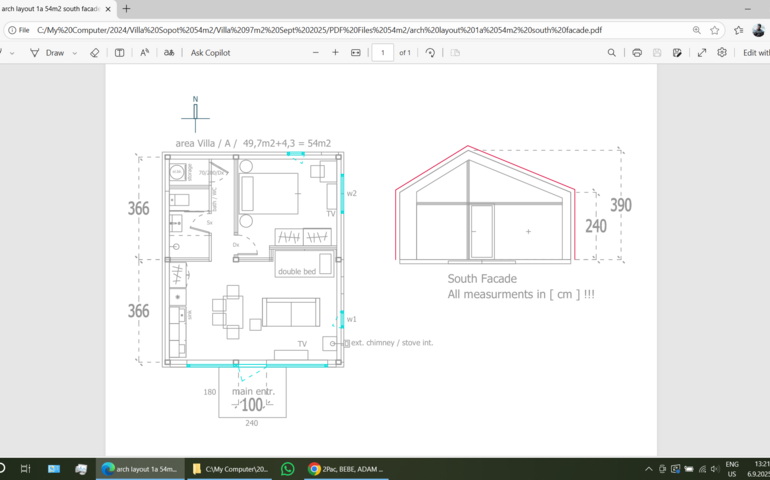Viewport: 770px width, 480px height.
Task: Click the Ask Copilot button
Action: click(x=210, y=52)
